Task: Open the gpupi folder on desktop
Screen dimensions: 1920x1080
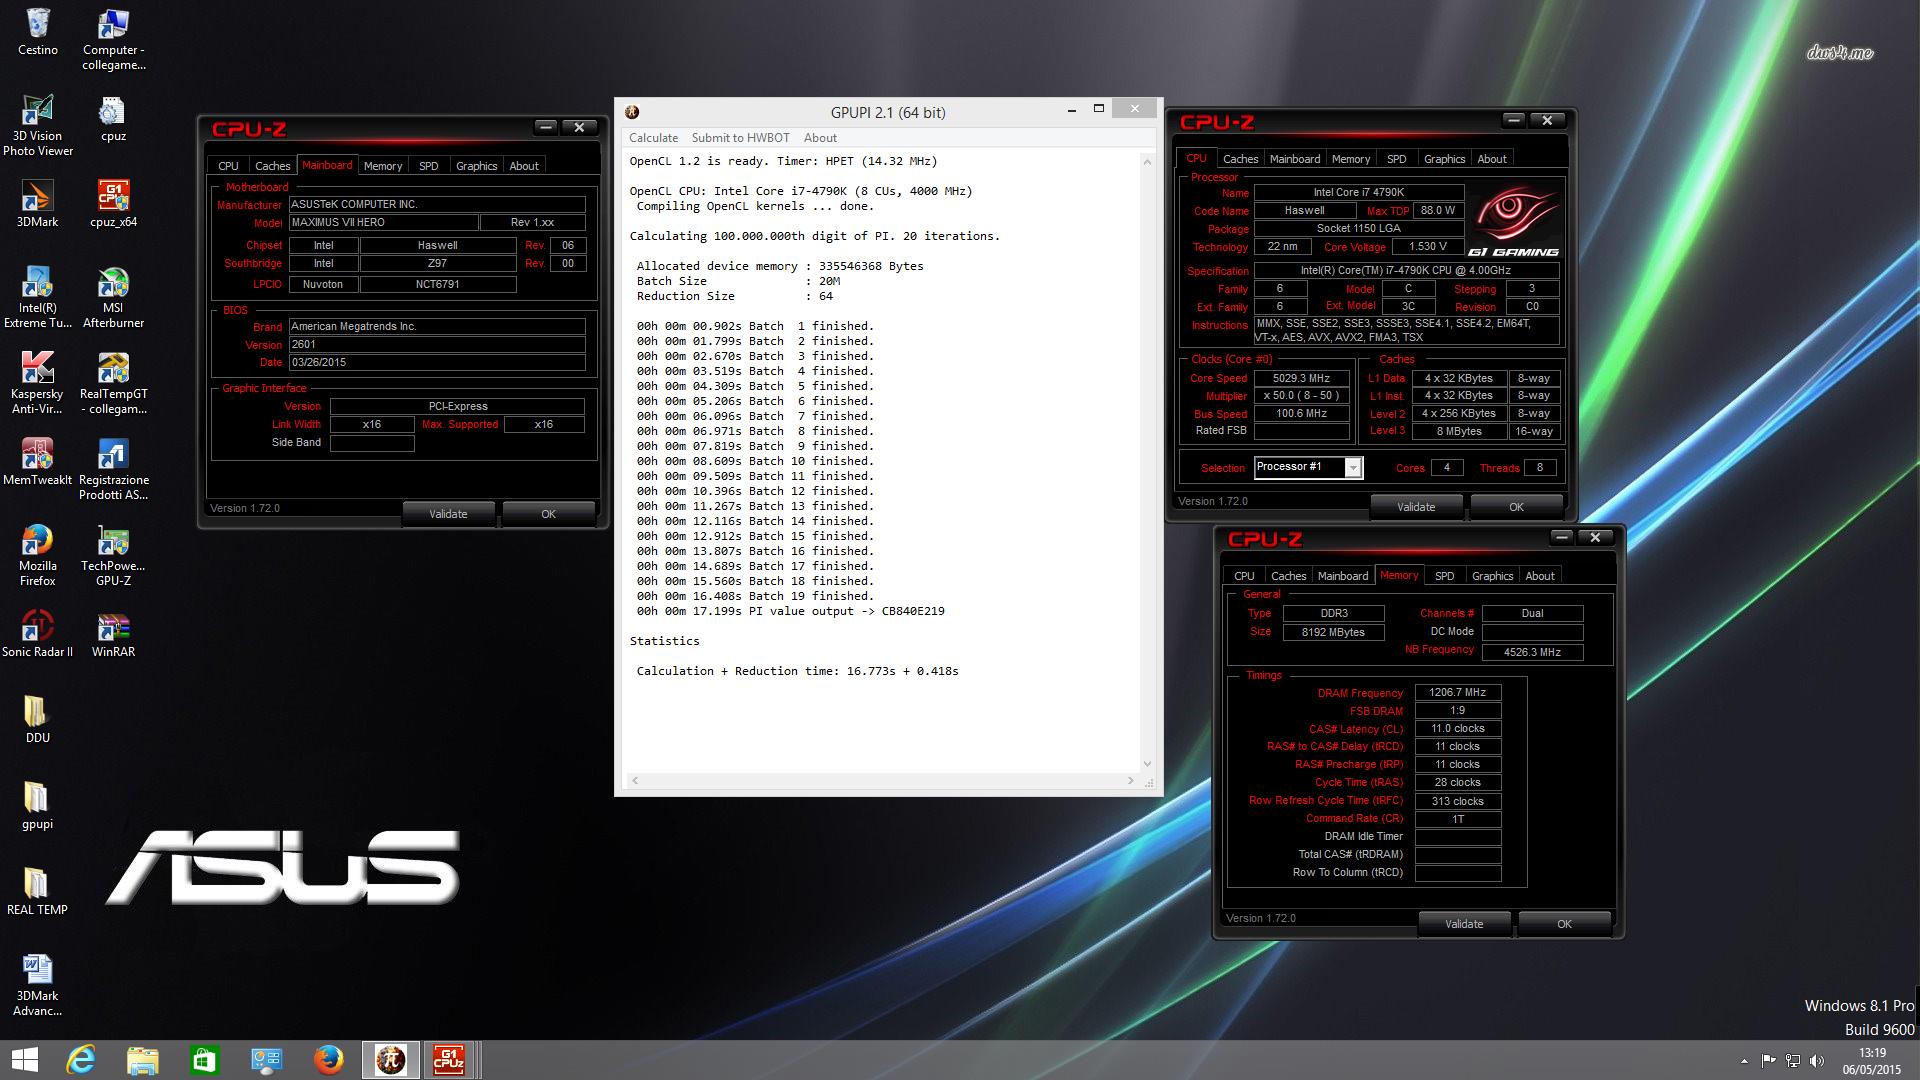Action: tap(38, 806)
